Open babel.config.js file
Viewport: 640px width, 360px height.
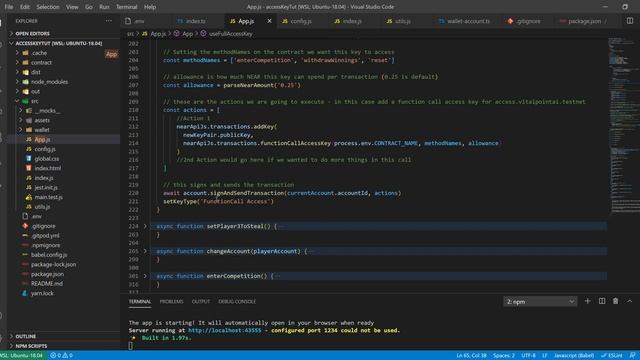[49, 255]
